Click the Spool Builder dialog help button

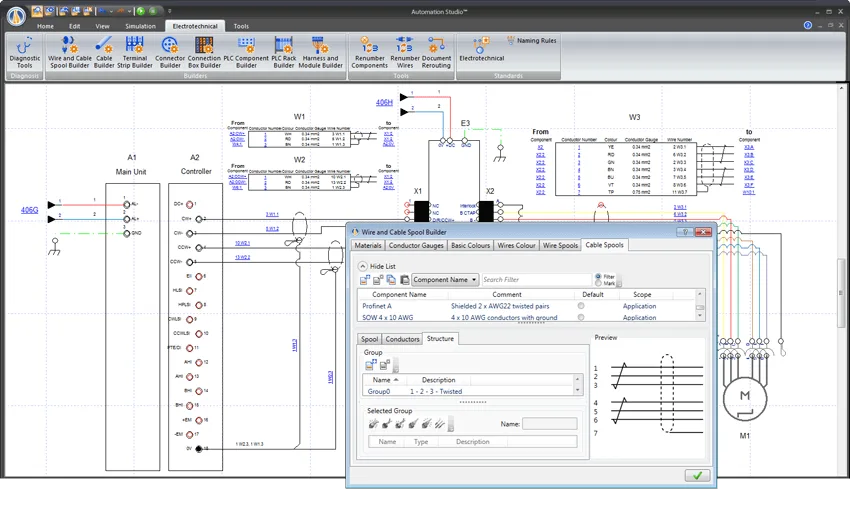pyautogui.click(x=685, y=232)
